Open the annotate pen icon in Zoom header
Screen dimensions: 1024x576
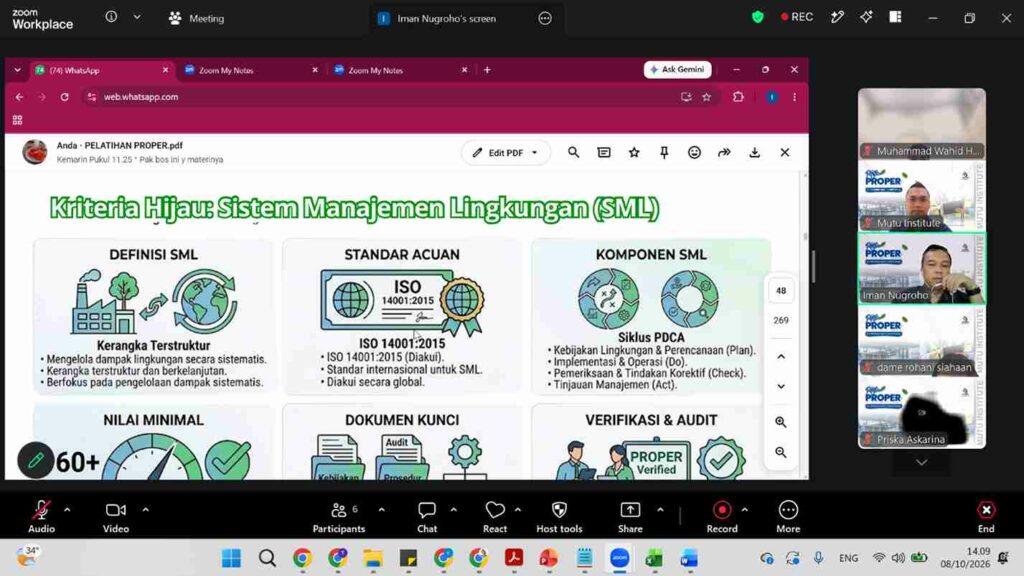coord(837,17)
